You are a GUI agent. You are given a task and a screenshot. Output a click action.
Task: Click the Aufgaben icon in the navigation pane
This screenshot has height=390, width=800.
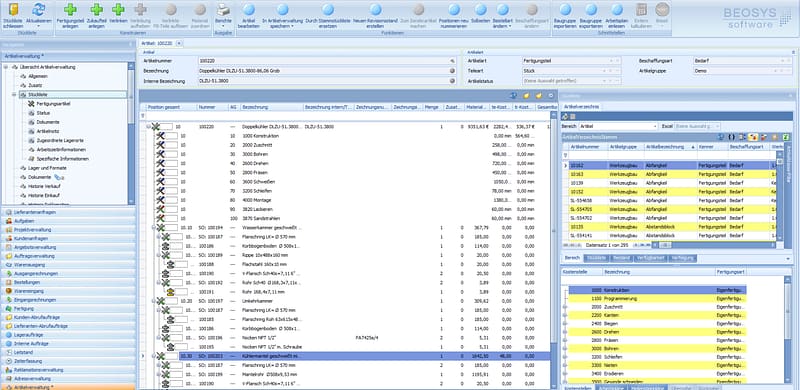coord(9,221)
